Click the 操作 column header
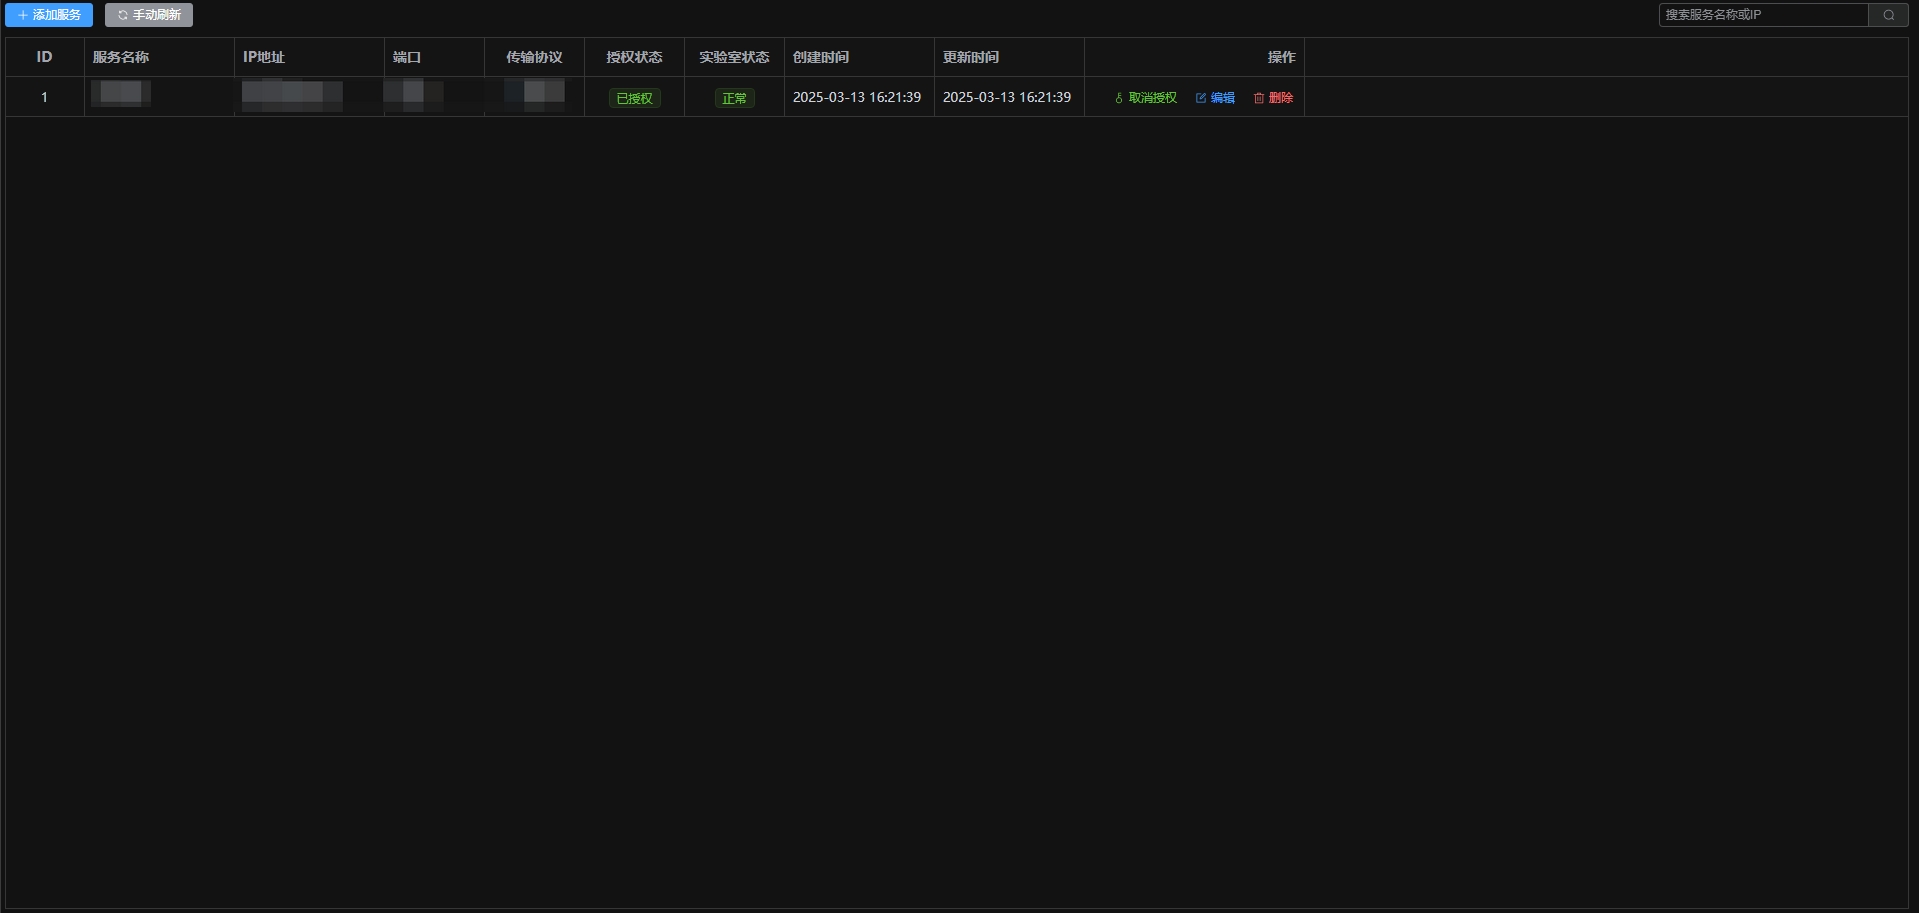The height and width of the screenshot is (913, 1919). [x=1281, y=57]
